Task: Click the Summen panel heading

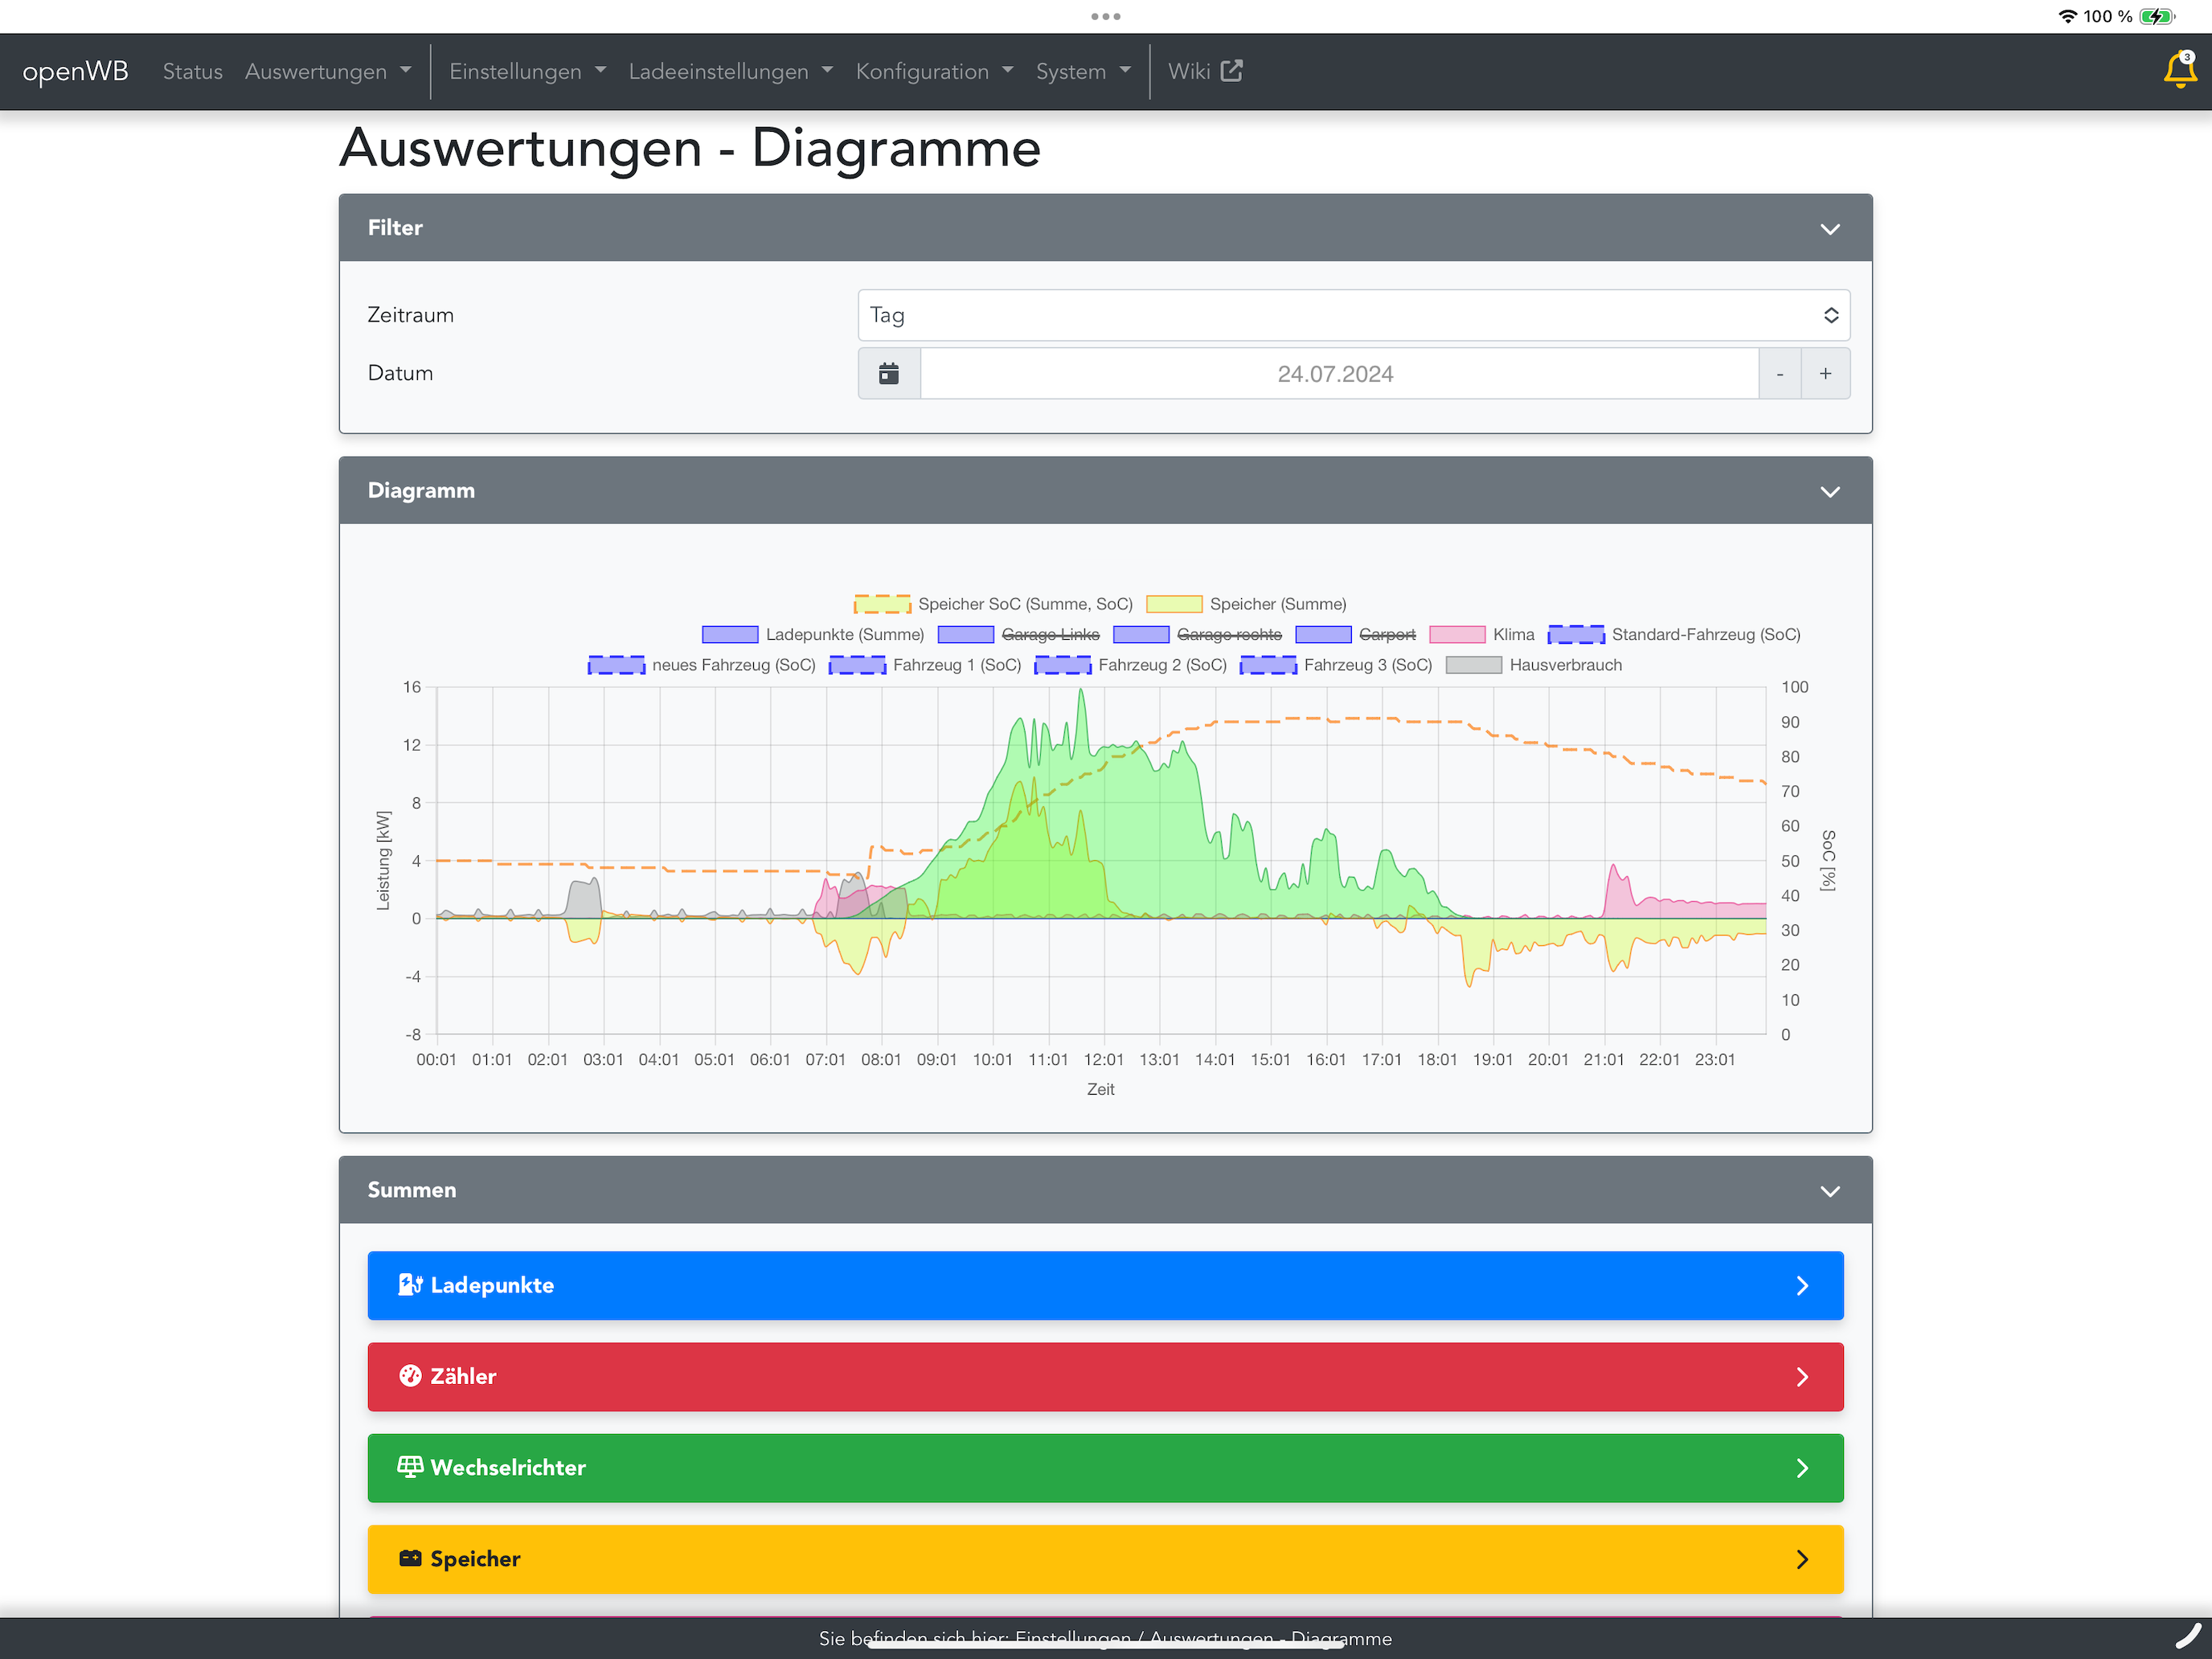Action: [412, 1189]
